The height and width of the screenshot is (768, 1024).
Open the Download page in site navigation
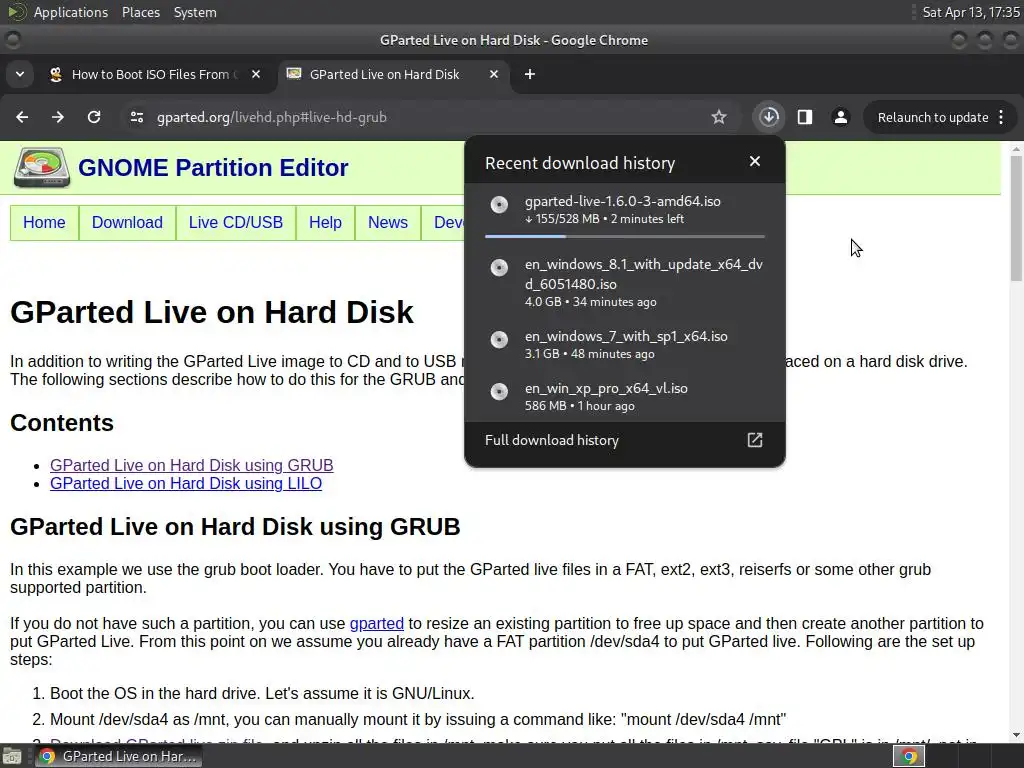pos(127,223)
